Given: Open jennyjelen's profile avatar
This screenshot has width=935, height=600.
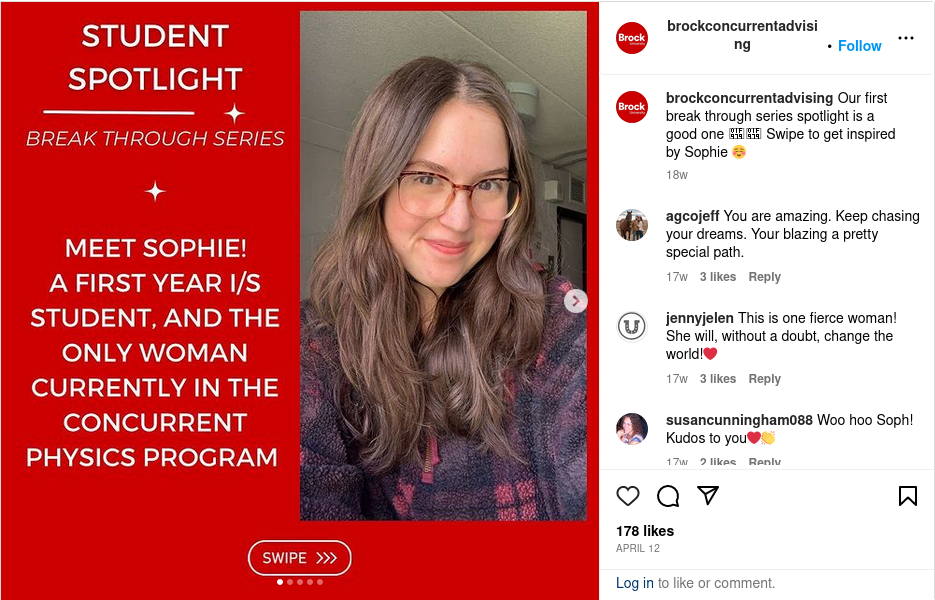Looking at the screenshot, I should [631, 327].
